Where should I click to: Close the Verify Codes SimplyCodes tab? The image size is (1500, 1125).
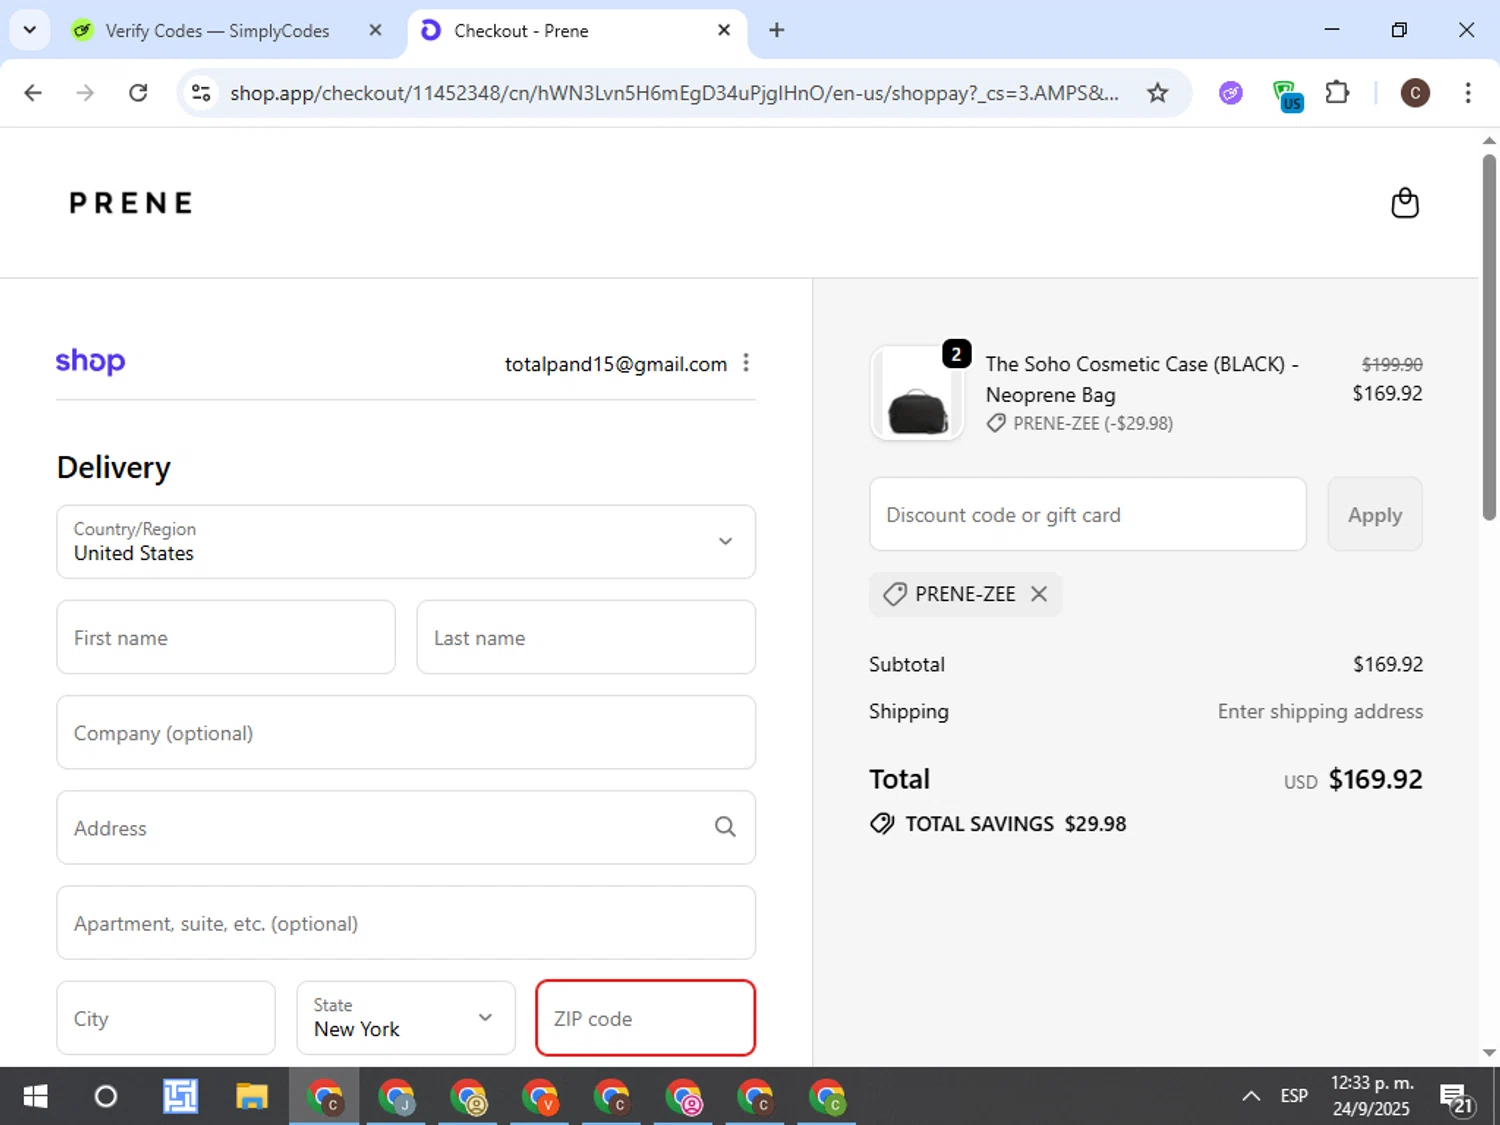[375, 30]
